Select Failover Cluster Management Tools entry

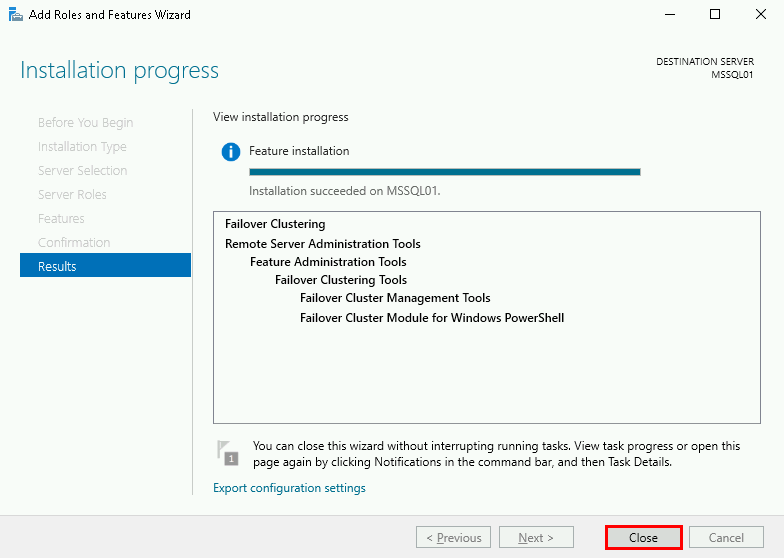pos(395,298)
